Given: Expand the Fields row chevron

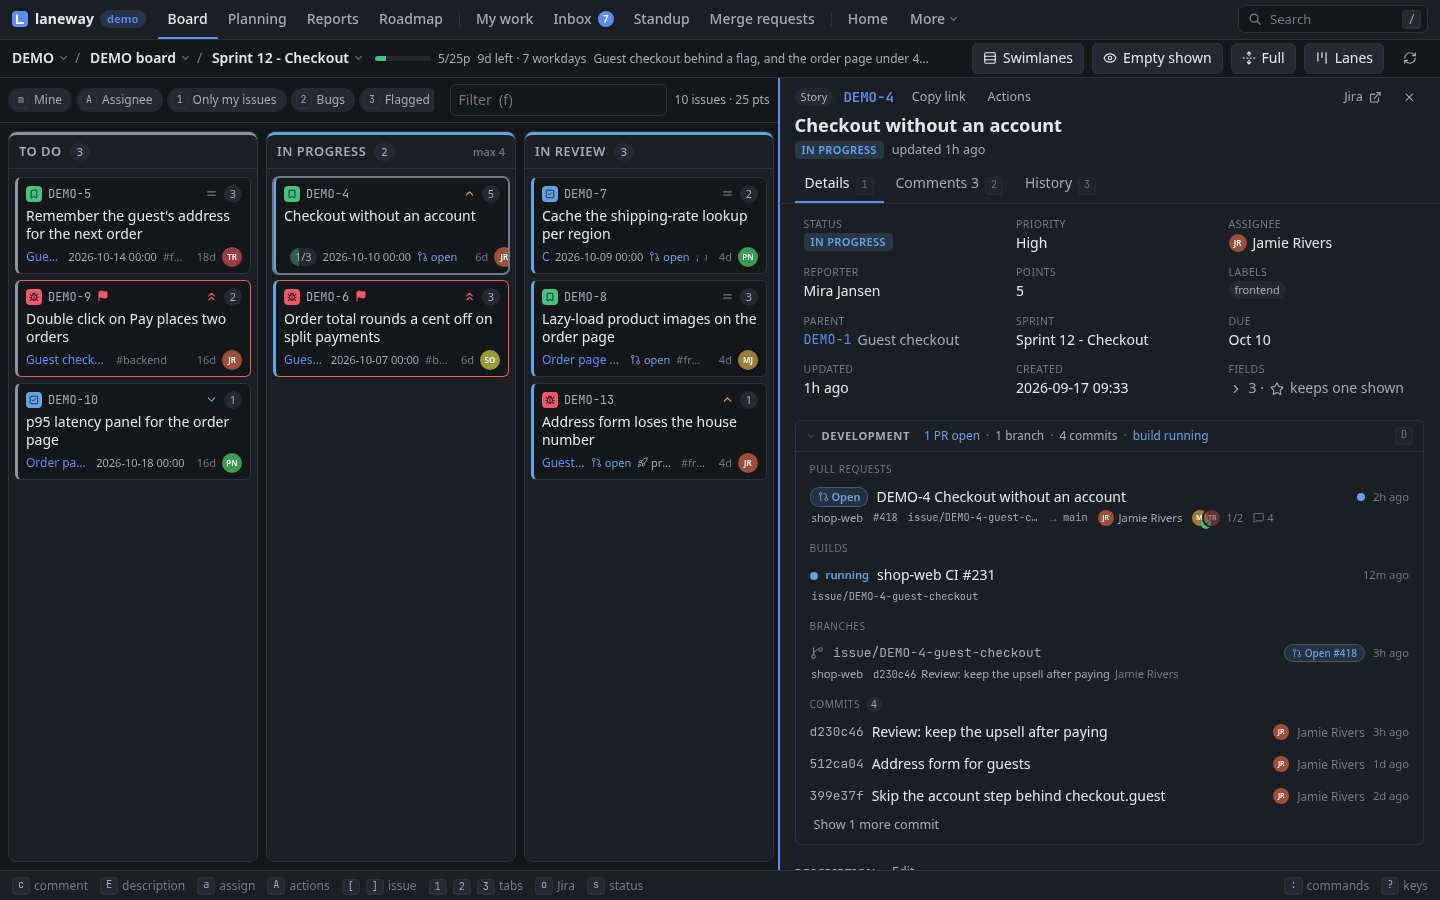Looking at the screenshot, I should pyautogui.click(x=1236, y=389).
